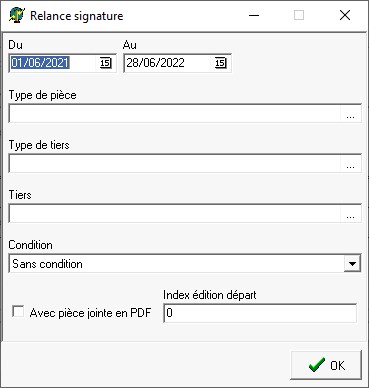Focus the Type de pièce text field

point(175,114)
